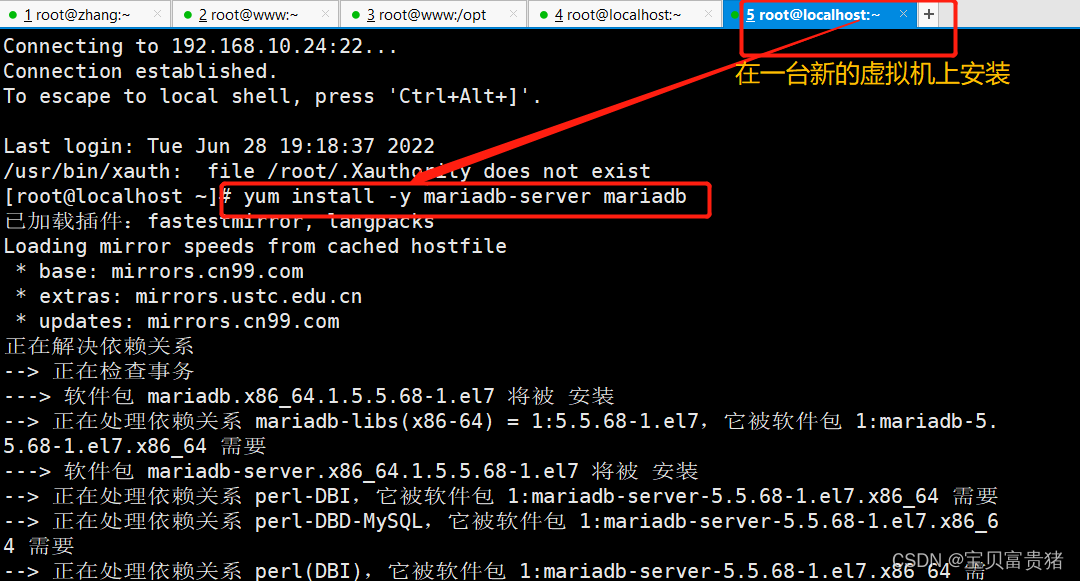Click 'Connecting to 192.168.10.24:22...' line
The height and width of the screenshot is (581, 1080).
pyautogui.click(x=200, y=46)
